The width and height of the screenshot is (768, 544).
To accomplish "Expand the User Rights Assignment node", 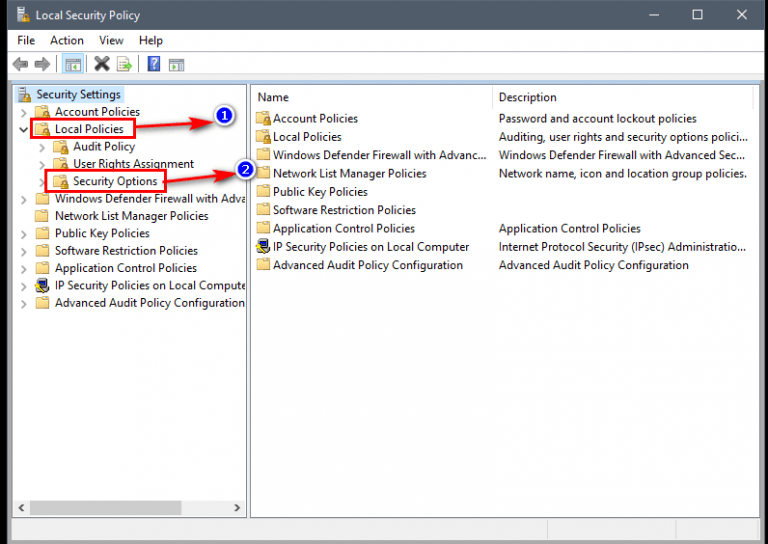I will (42, 165).
